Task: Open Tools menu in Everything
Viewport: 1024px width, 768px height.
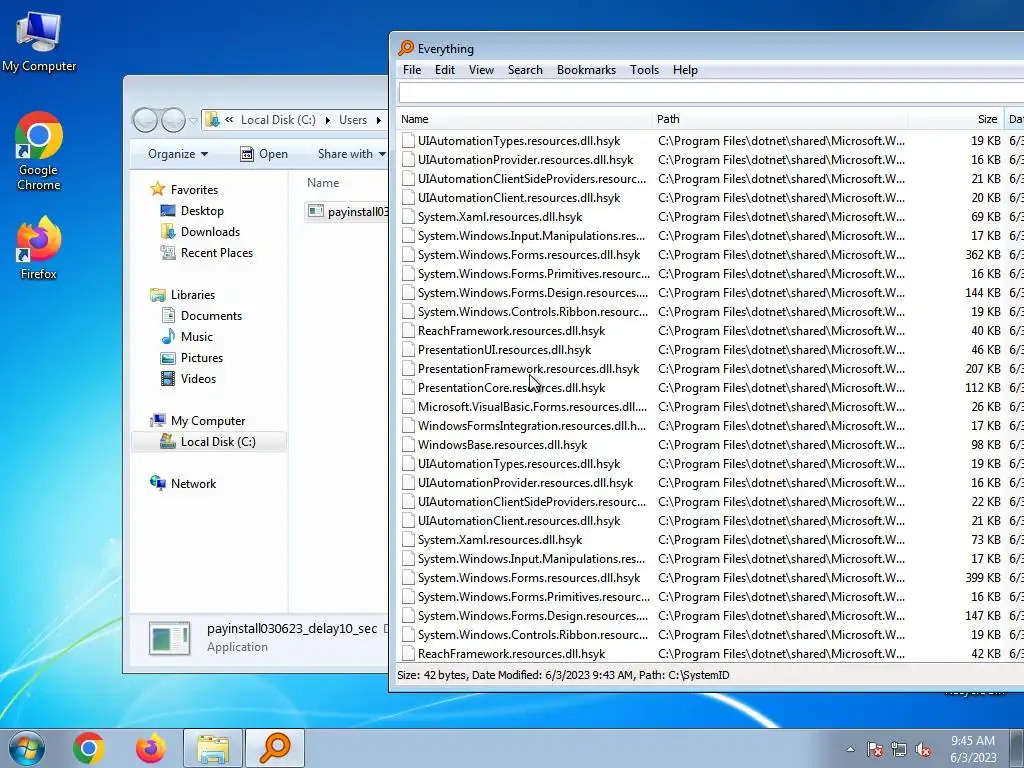Action: 645,70
